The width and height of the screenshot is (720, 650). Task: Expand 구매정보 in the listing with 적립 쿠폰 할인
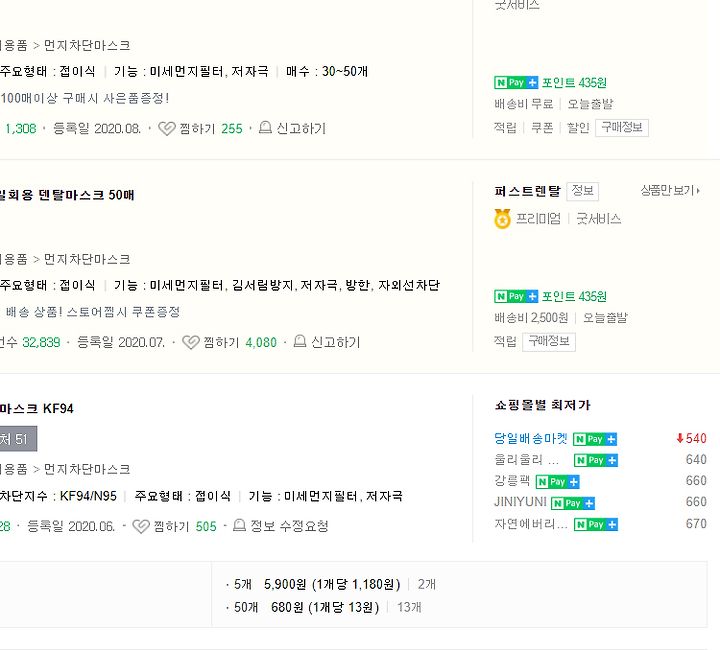621,128
